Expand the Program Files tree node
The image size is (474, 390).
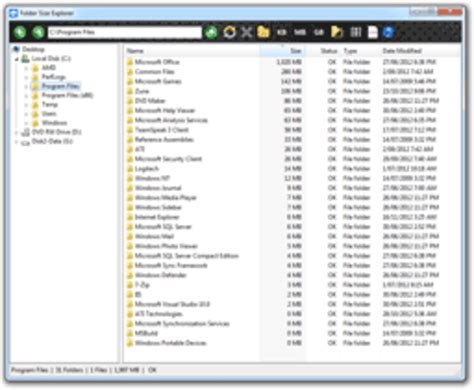(26, 87)
